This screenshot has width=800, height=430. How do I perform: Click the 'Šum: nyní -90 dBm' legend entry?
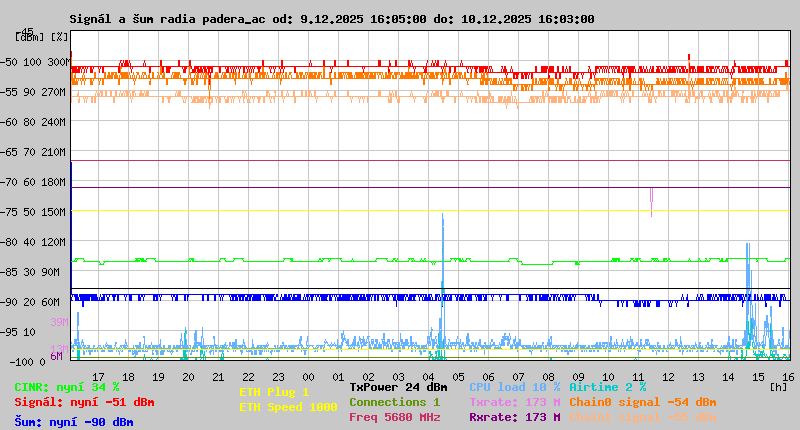(74, 422)
